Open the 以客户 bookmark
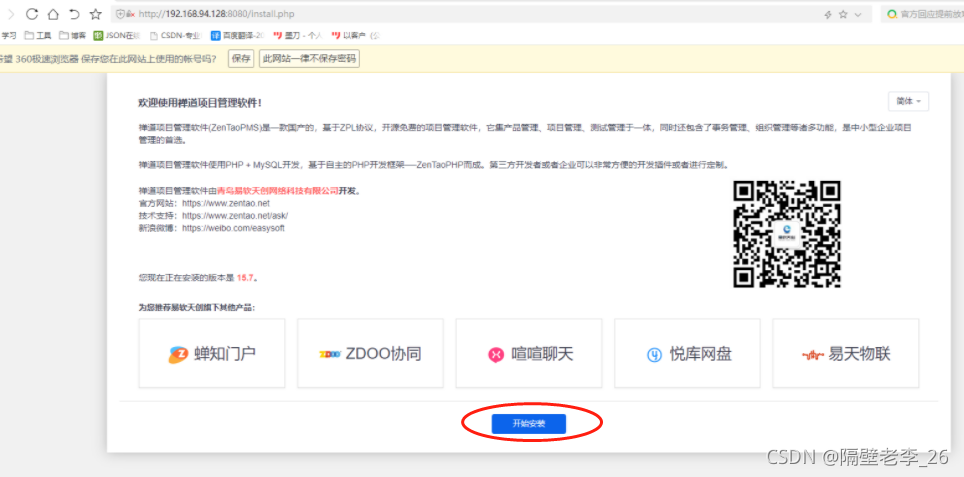This screenshot has width=964, height=477. pyautogui.click(x=355, y=36)
